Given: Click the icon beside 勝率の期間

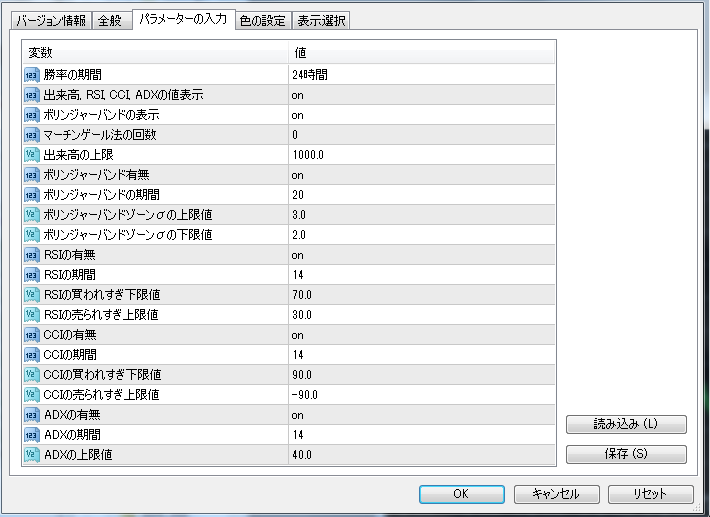Looking at the screenshot, I should 32,75.
